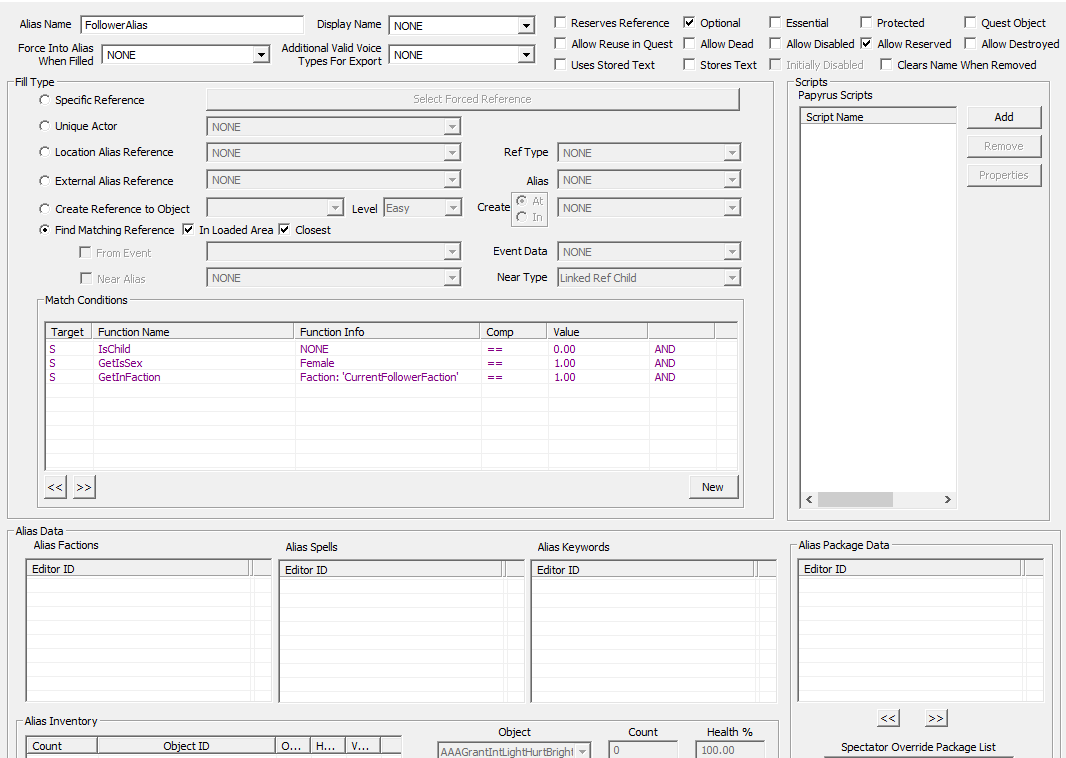Enable Clears Name When Removed

click(886, 64)
